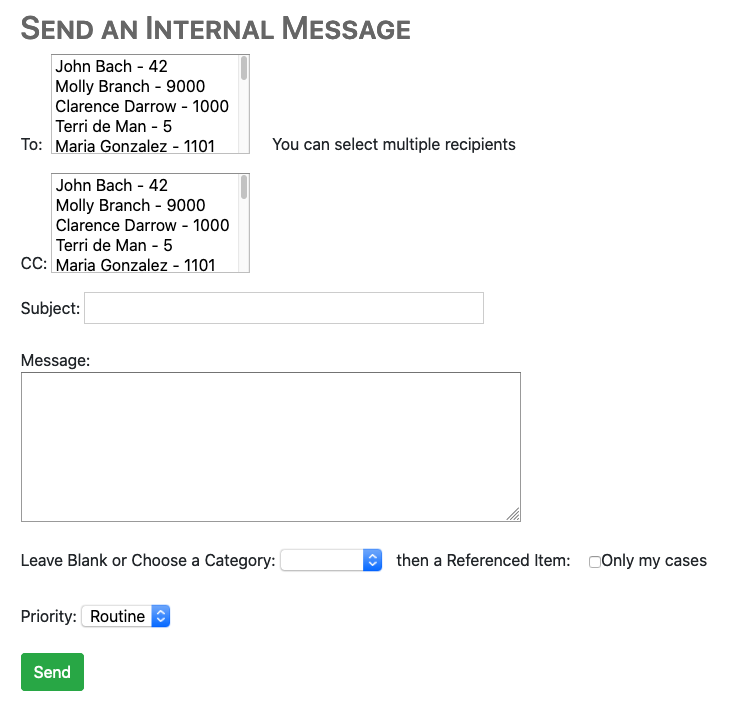Click the CC list scrollbar

point(244,220)
